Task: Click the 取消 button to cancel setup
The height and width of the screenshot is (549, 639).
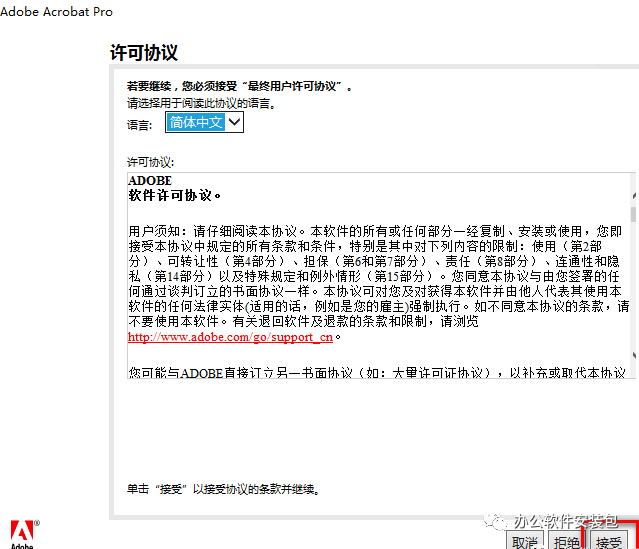Action: (x=525, y=541)
